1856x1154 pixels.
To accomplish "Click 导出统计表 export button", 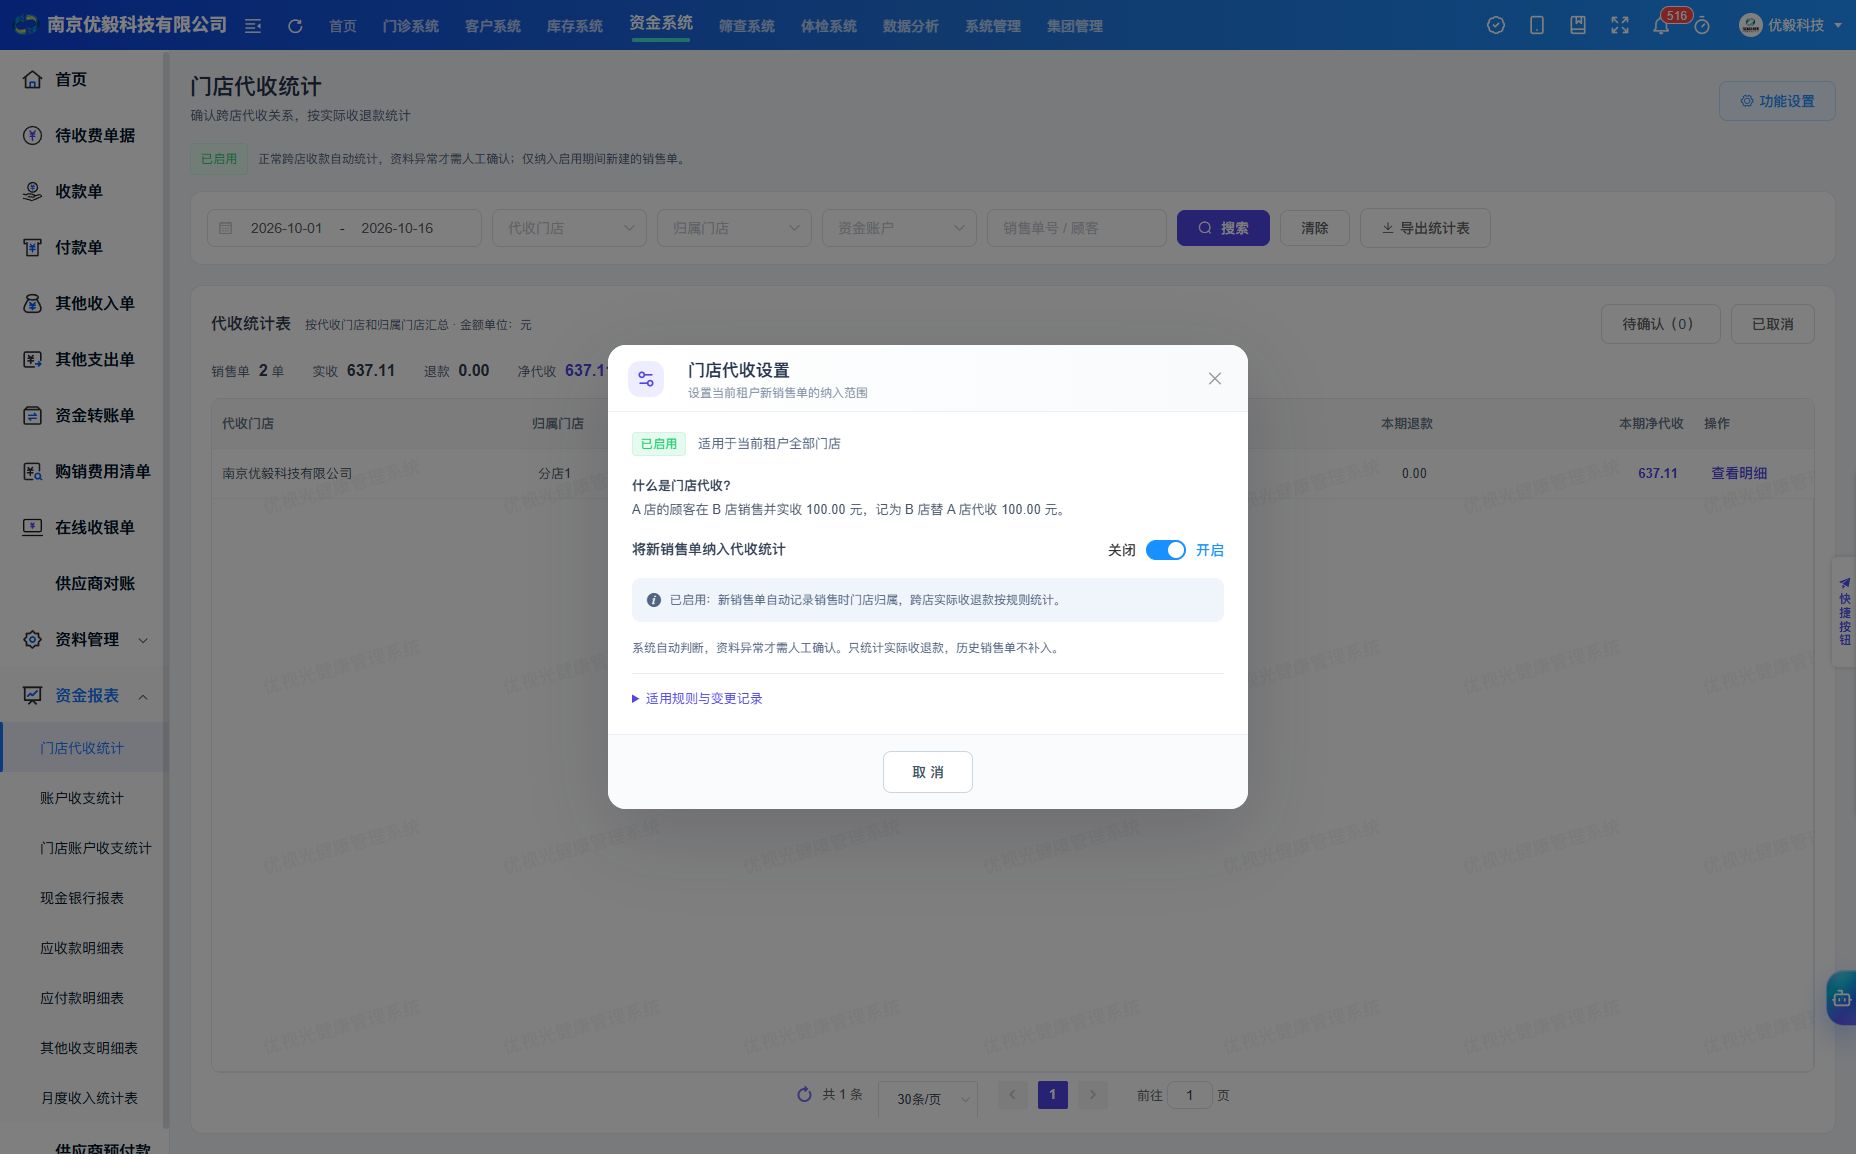I will [x=1425, y=228].
